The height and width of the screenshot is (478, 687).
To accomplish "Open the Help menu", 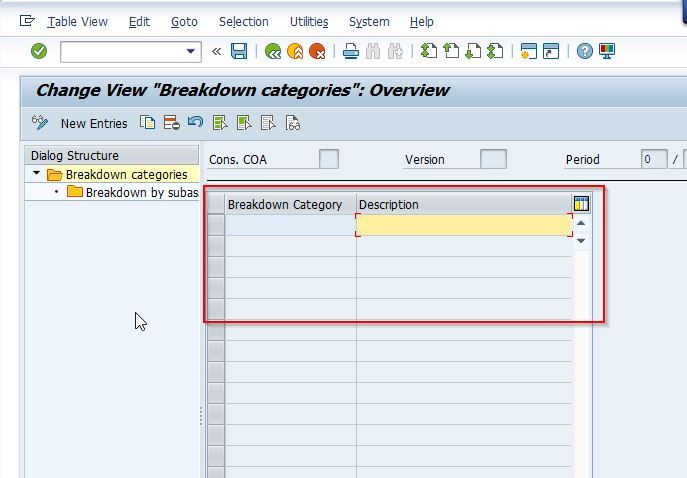I will 421,21.
